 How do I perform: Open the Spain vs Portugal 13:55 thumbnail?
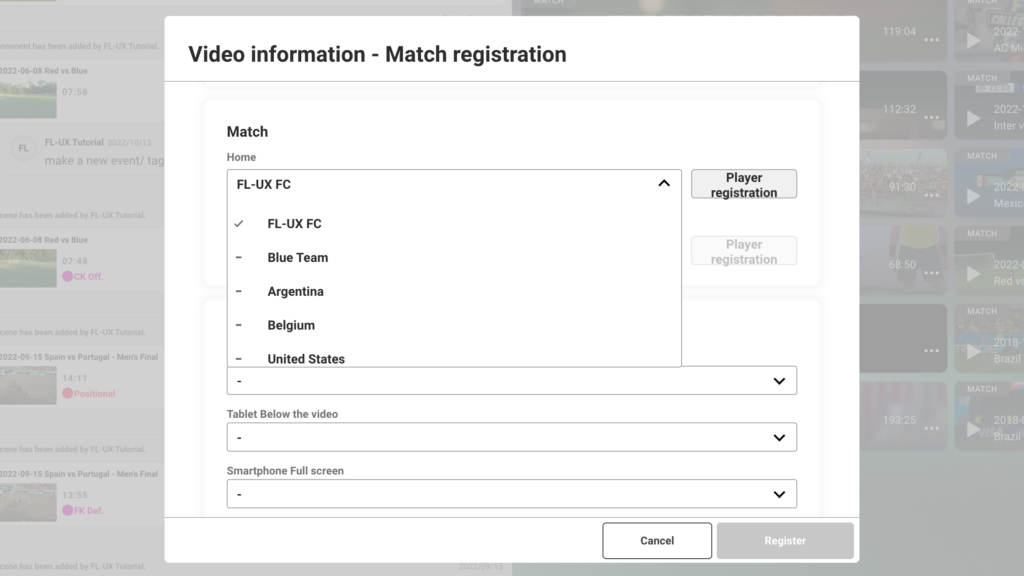[x=28, y=502]
